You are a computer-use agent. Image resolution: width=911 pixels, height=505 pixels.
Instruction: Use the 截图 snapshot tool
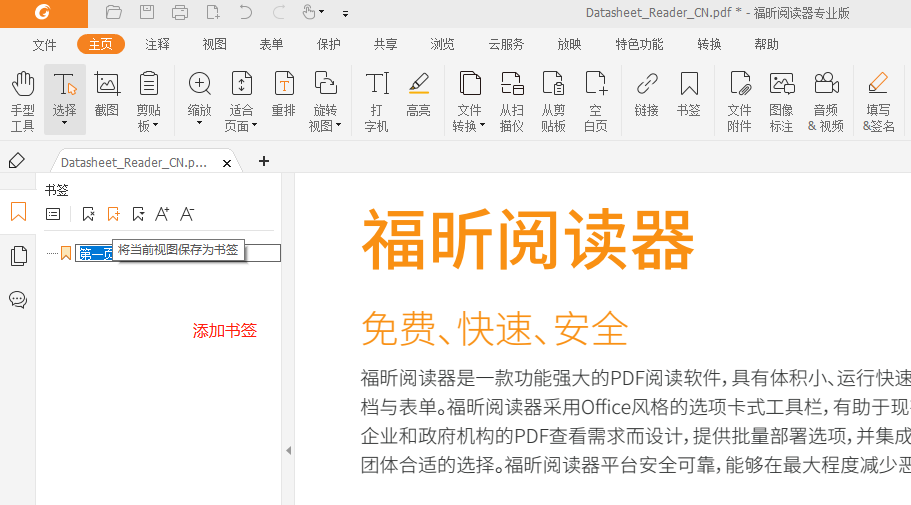pyautogui.click(x=107, y=94)
